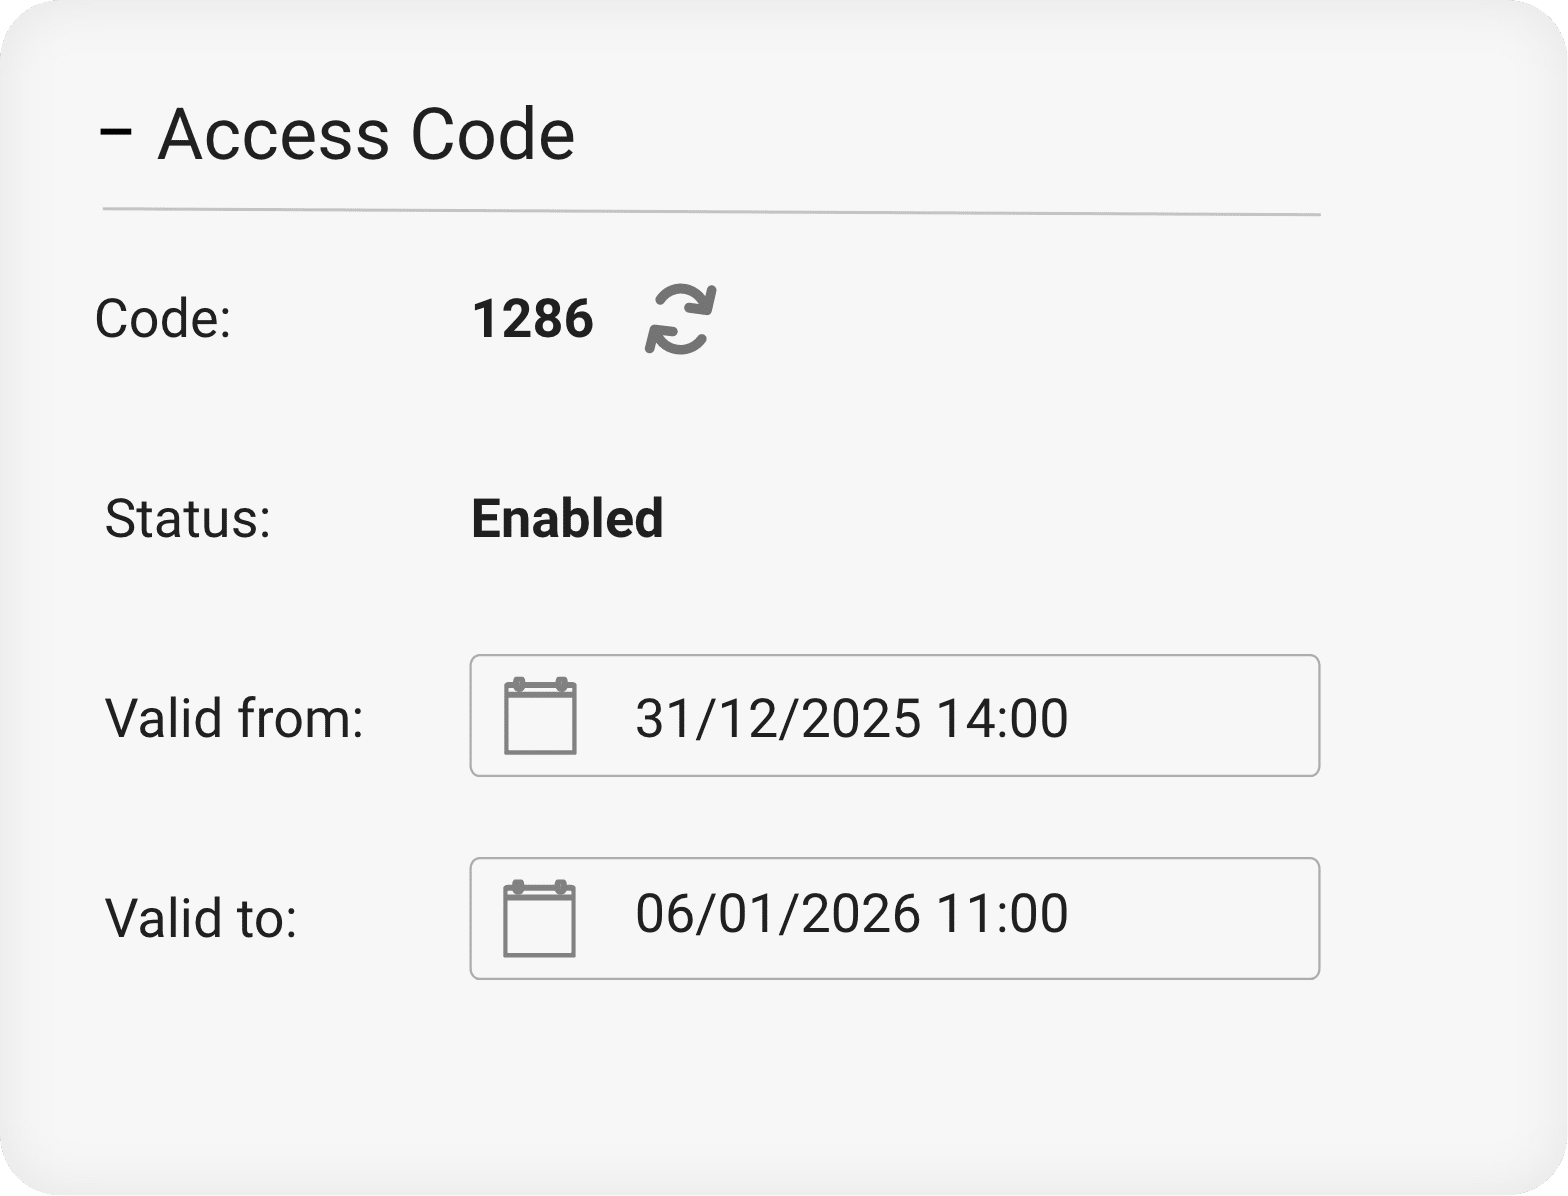Screen dimensions: 1568x1196
Task: Open the Valid from calendar picker
Action: [540, 716]
